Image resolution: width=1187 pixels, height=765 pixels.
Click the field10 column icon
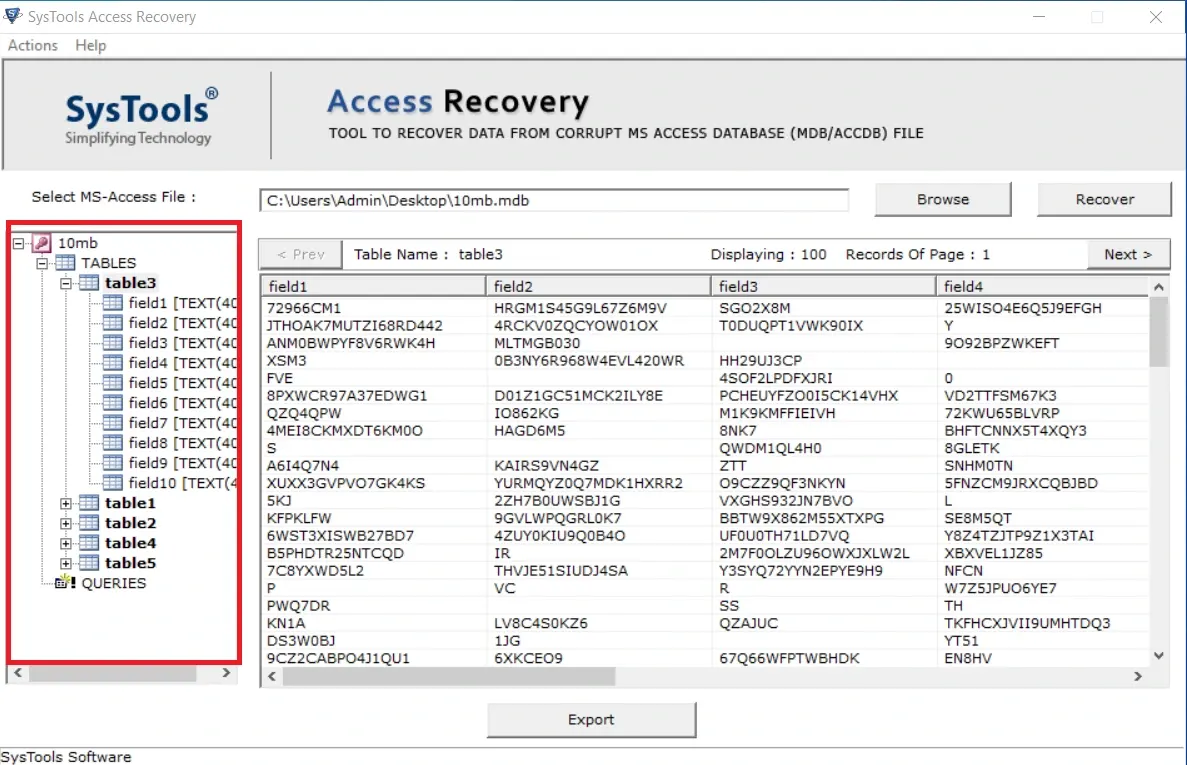point(113,483)
